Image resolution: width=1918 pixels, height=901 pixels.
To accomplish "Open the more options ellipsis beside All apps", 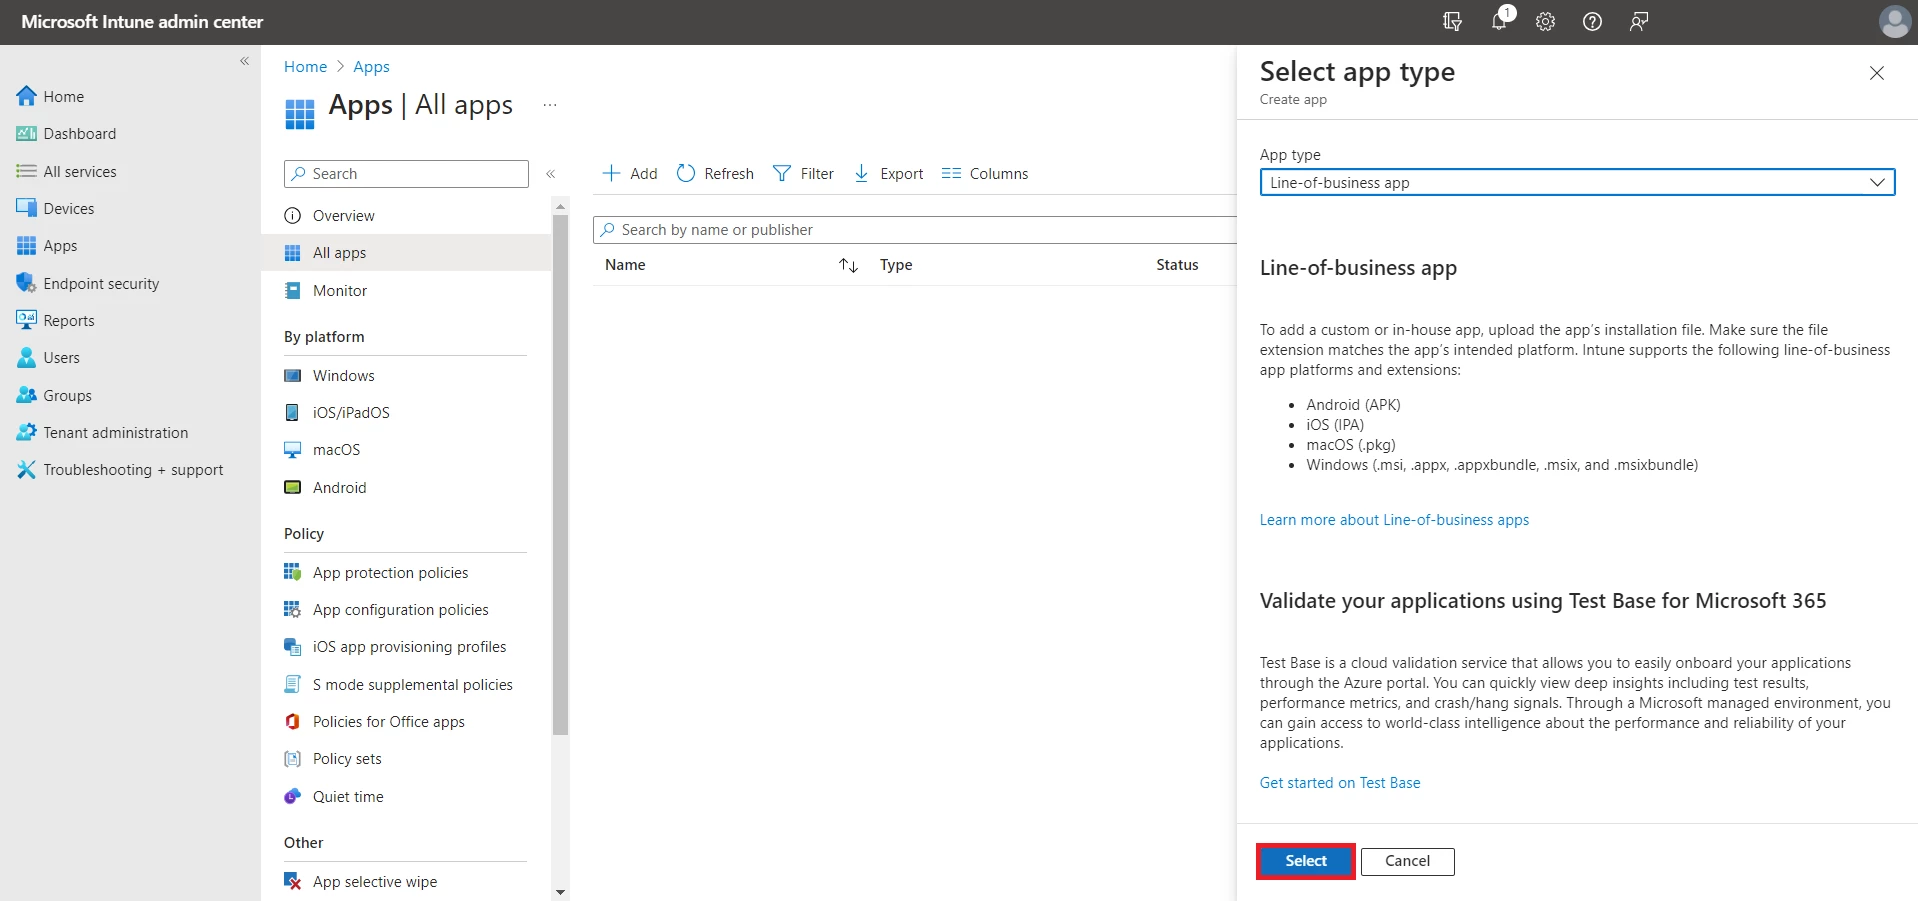I will click(550, 105).
